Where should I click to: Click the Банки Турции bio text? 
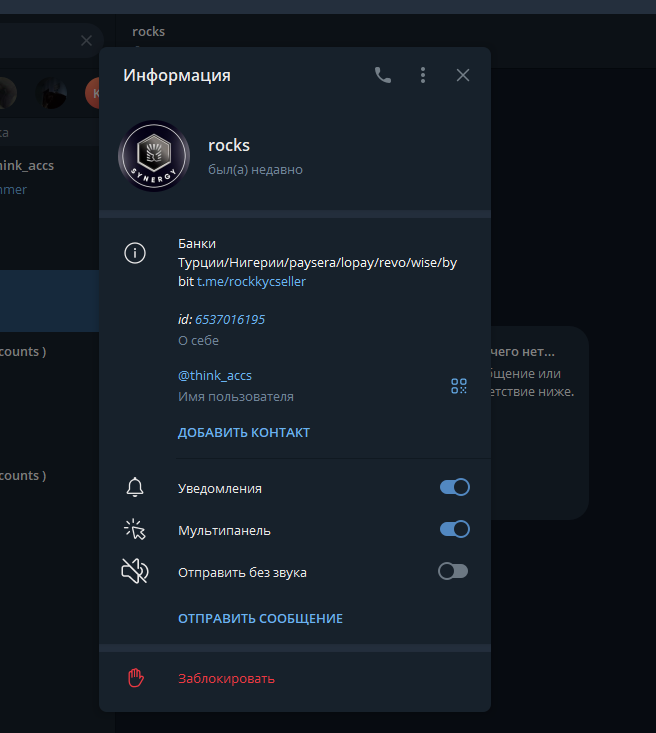pyautogui.click(x=317, y=262)
